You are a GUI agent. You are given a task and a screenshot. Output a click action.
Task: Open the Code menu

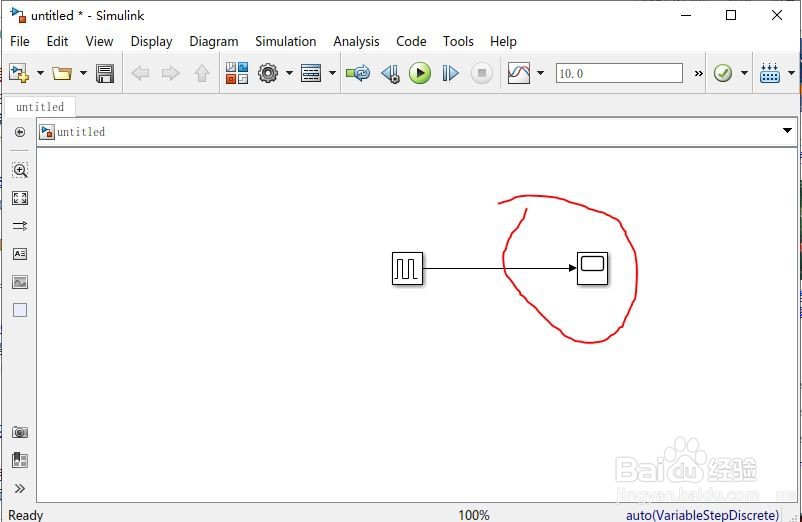(x=411, y=41)
